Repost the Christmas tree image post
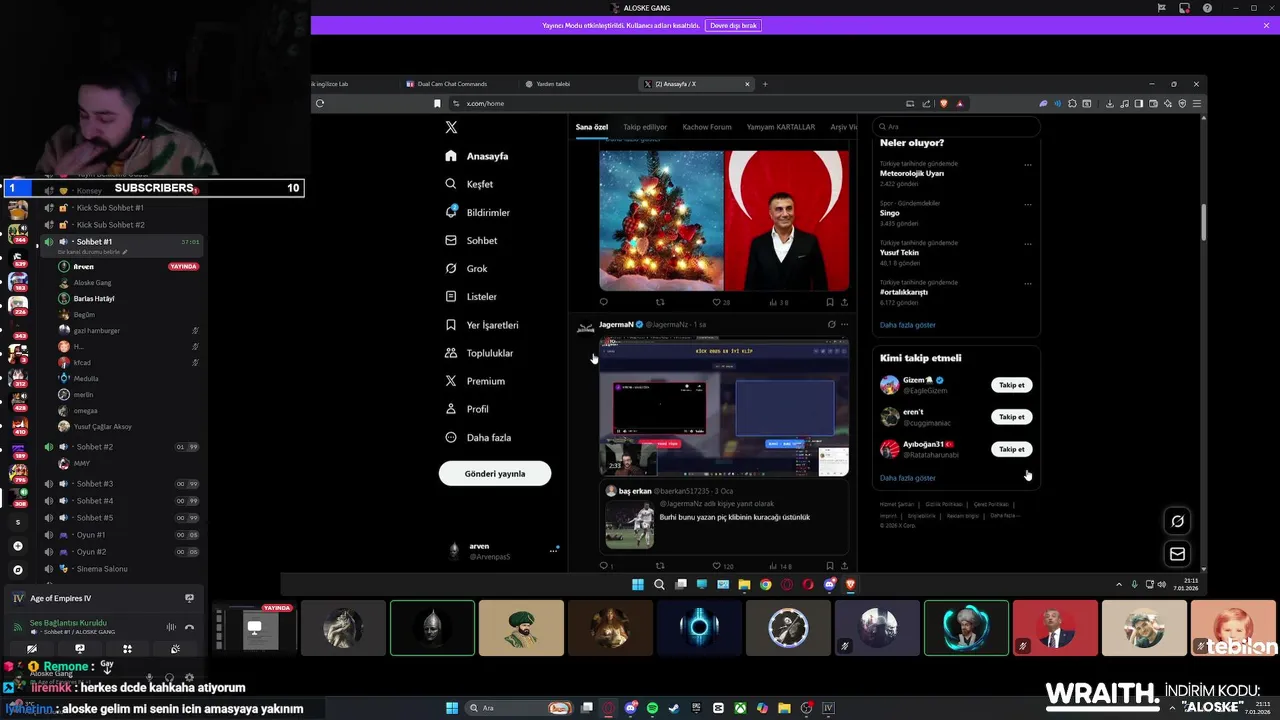 coord(659,302)
